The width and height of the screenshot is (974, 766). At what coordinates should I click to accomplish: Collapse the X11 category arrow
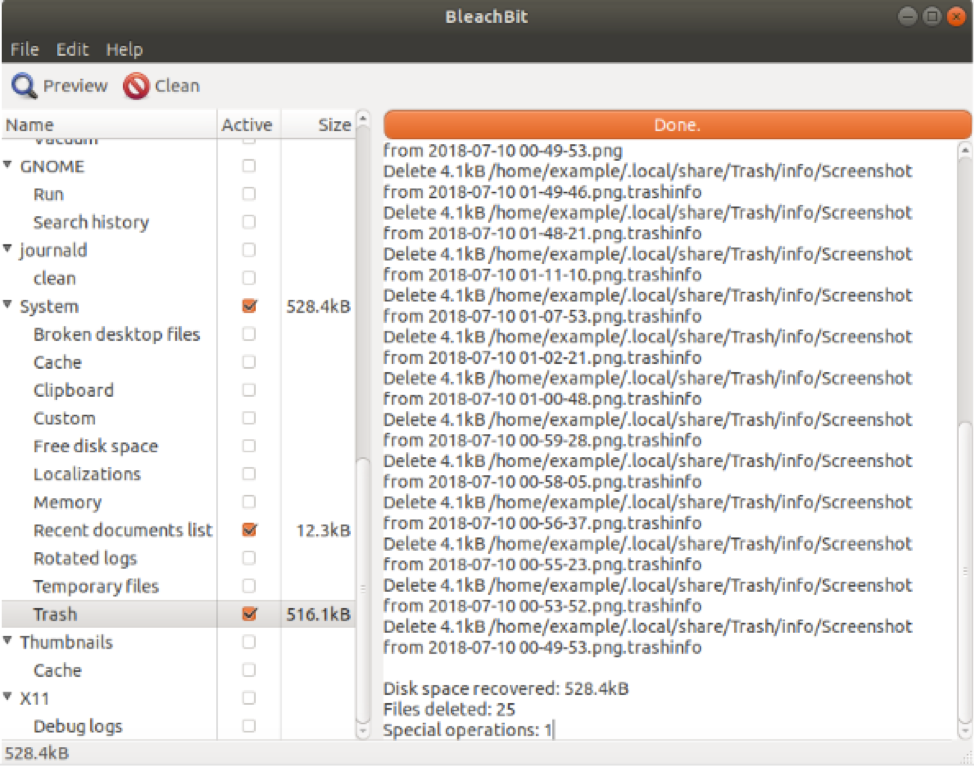[9, 698]
